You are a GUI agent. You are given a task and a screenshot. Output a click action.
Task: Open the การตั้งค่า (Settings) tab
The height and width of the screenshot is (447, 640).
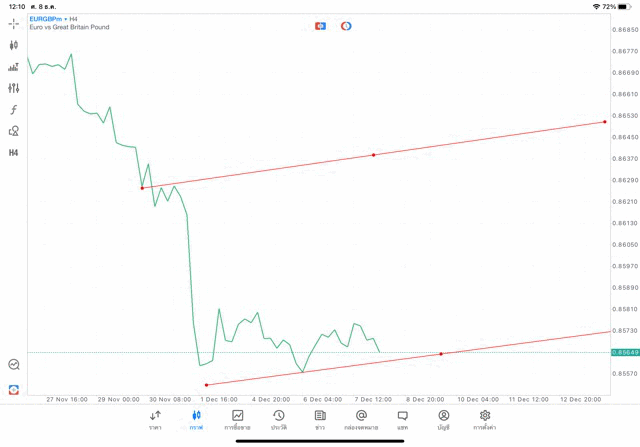click(485, 420)
